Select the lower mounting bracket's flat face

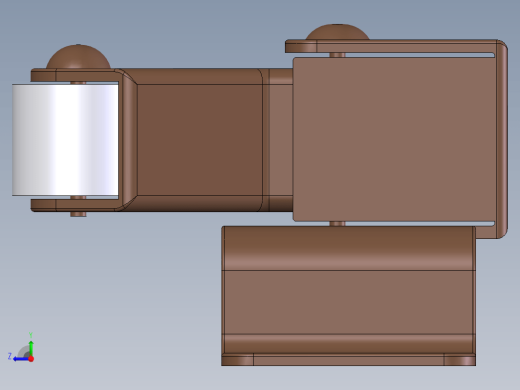349,302
